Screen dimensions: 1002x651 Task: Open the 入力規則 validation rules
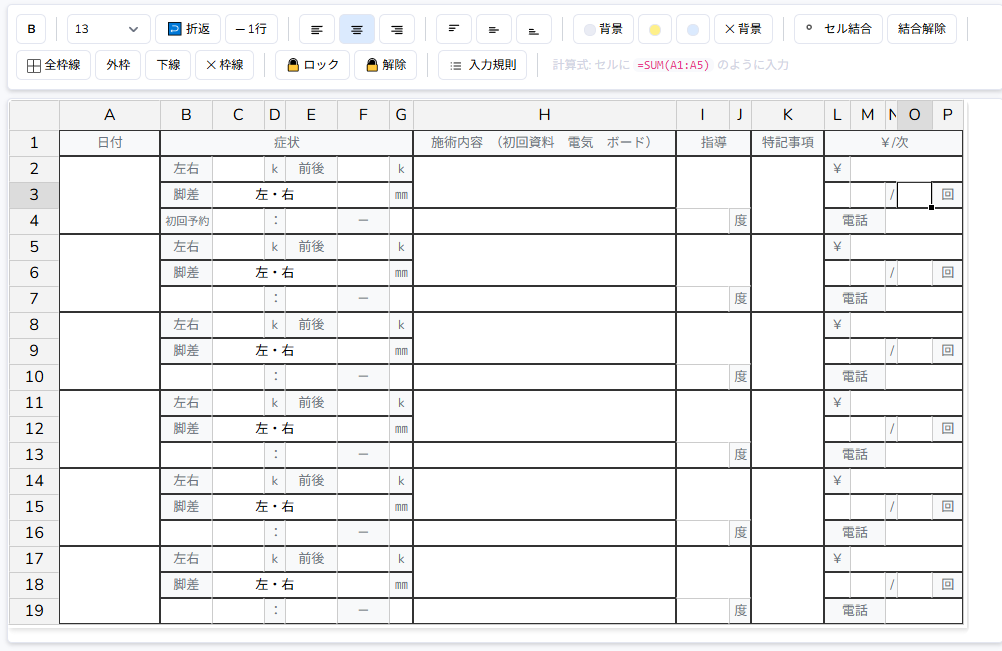click(x=482, y=65)
